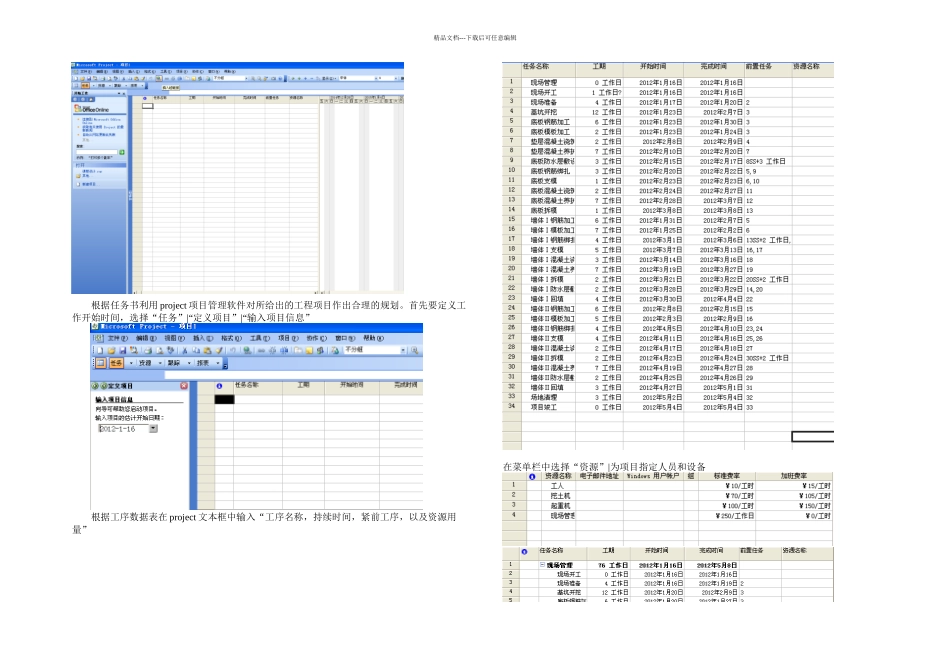Click the yellow Task Notes icon
950x672 pixels.
click(309, 350)
